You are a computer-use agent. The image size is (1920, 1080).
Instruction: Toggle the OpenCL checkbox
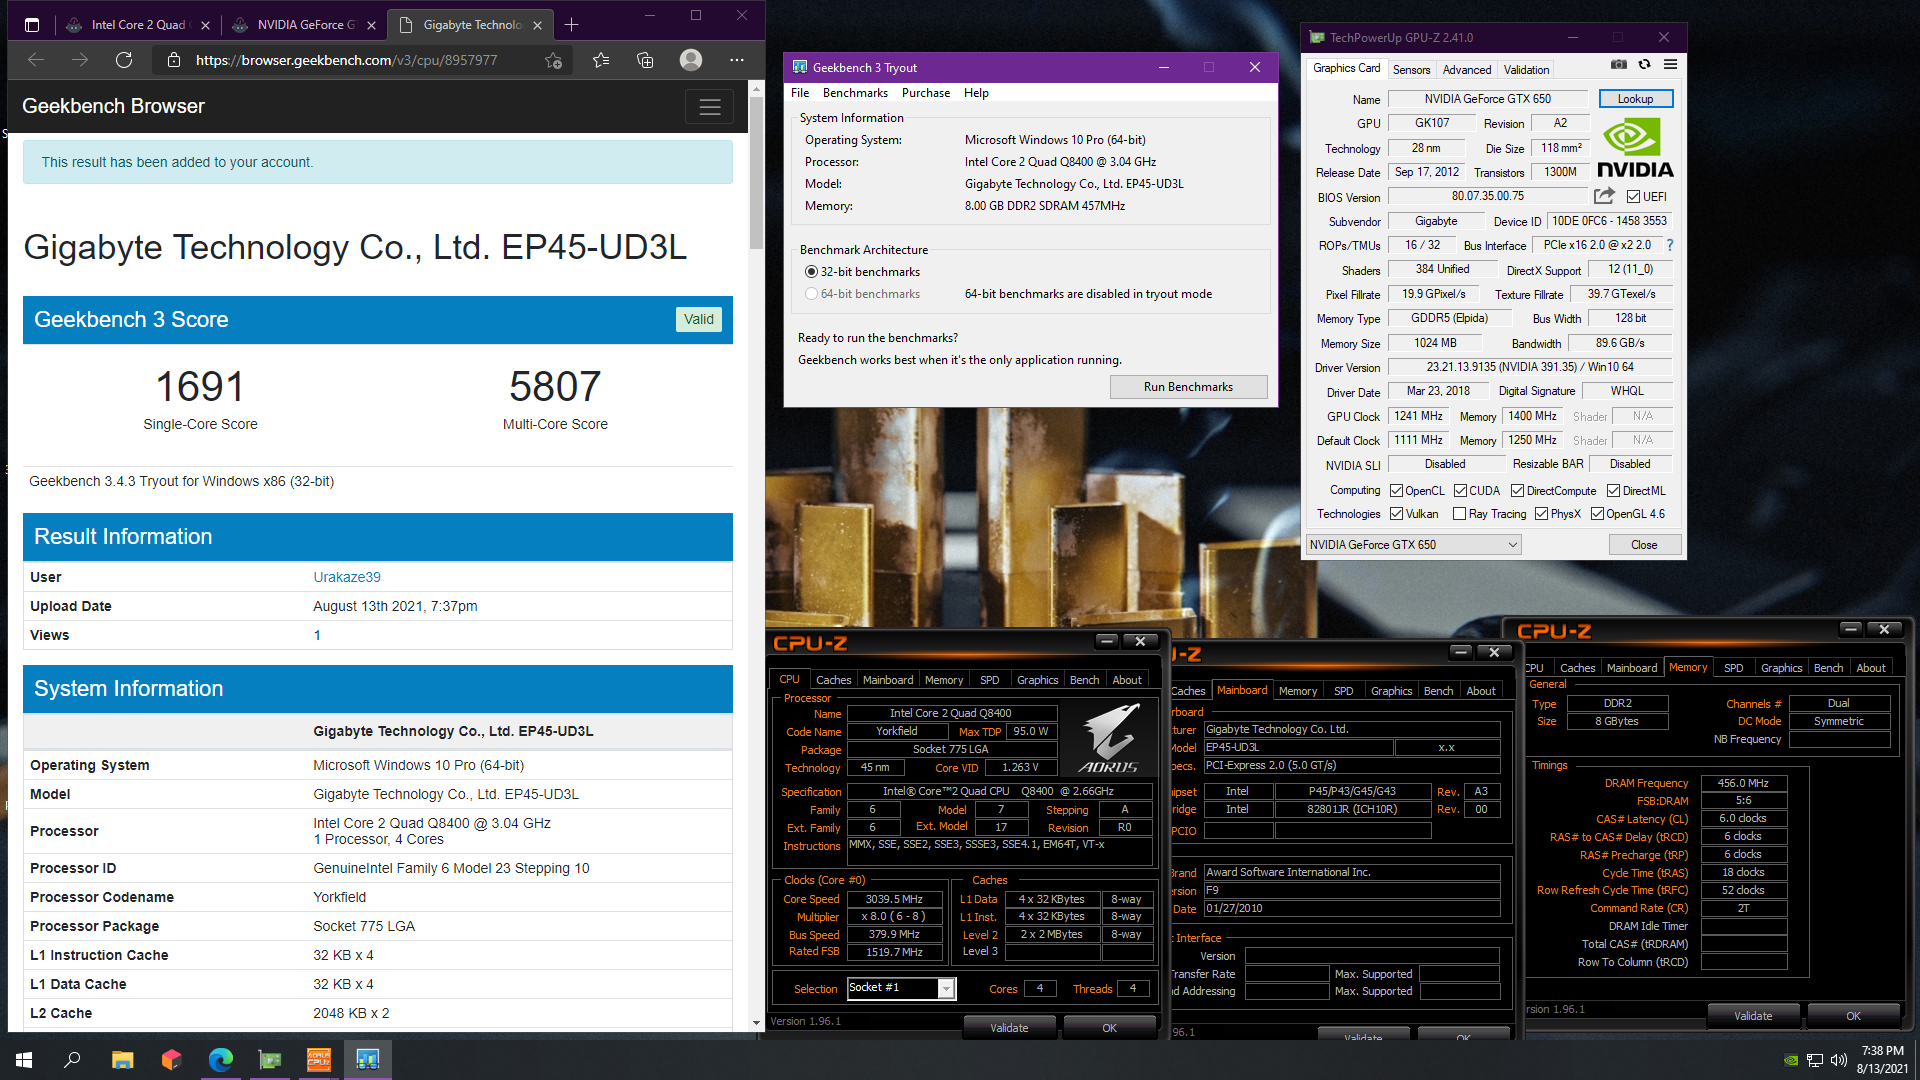[x=1396, y=491]
